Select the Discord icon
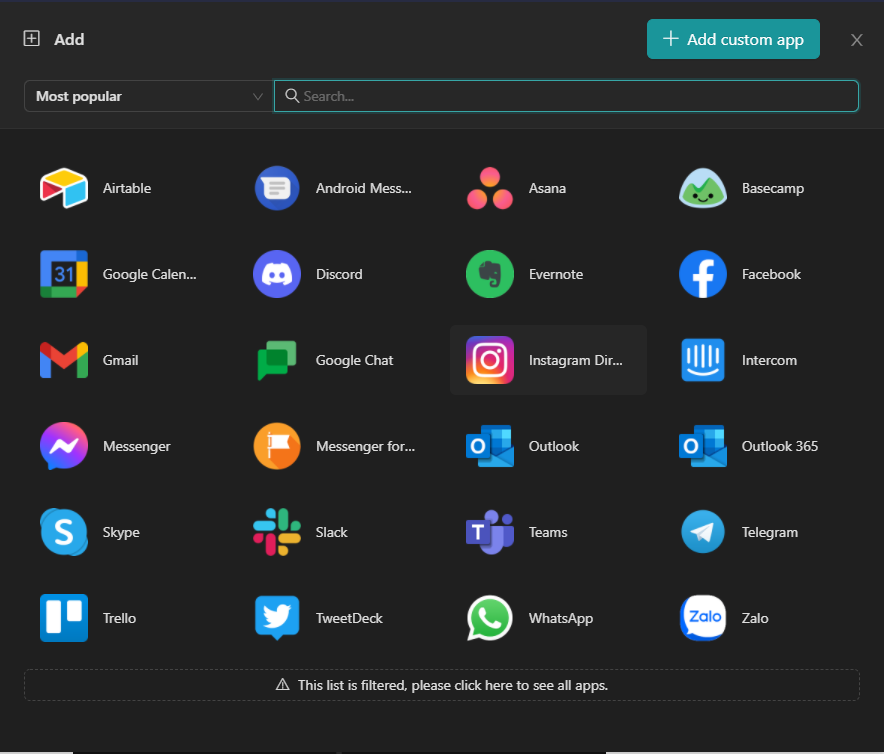Viewport: 884px width, 754px height. (276, 274)
